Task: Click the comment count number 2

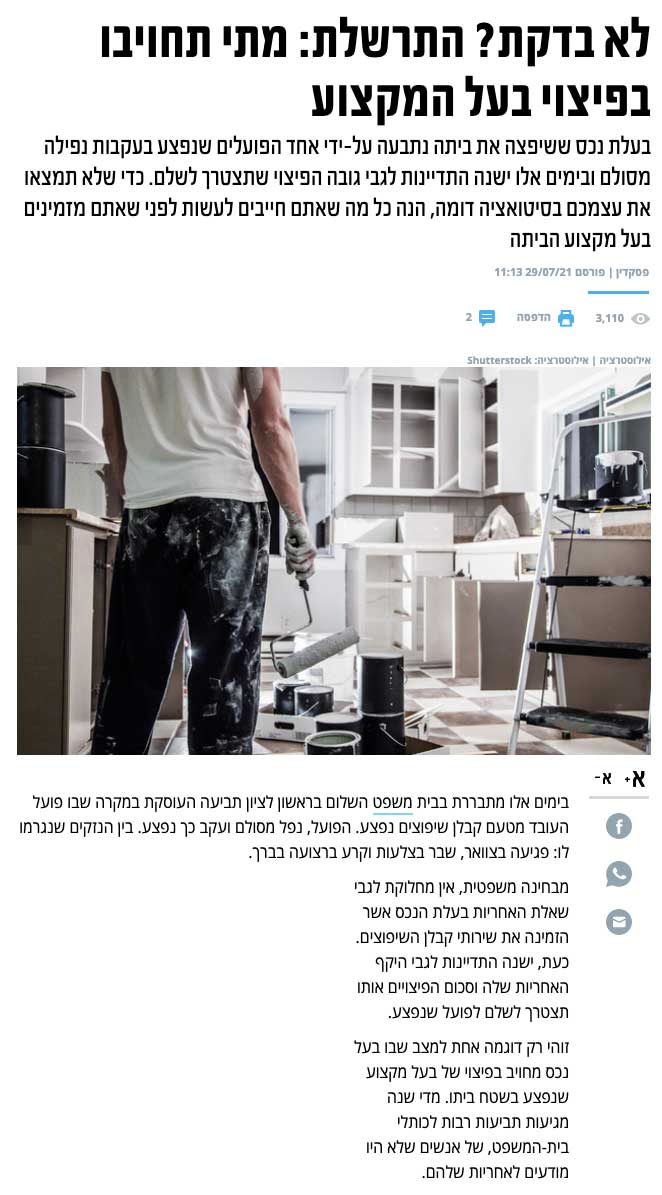Action: pyautogui.click(x=469, y=318)
